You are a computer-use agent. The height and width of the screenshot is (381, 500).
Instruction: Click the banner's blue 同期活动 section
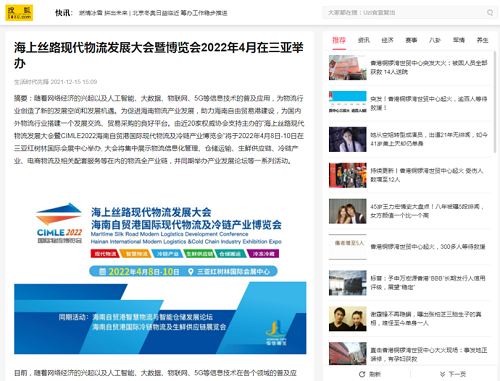[x=160, y=318]
